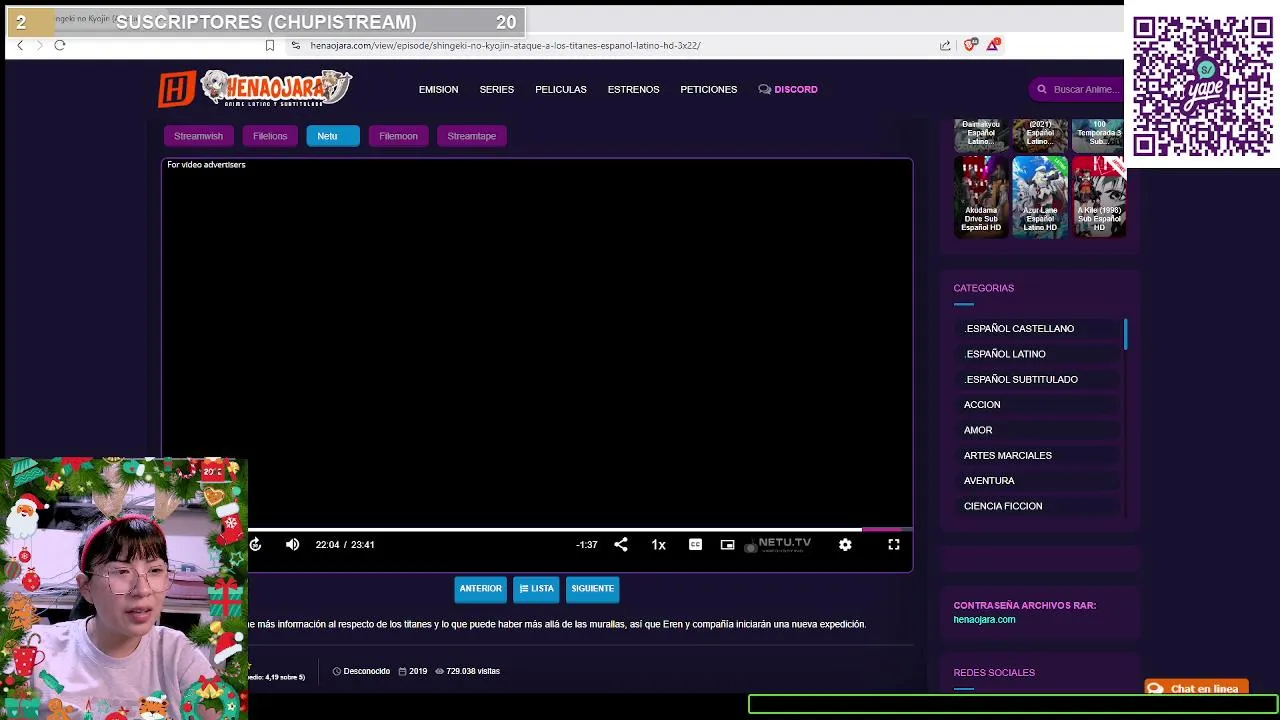
Task: Share the video using the player share icon
Action: pyautogui.click(x=621, y=544)
